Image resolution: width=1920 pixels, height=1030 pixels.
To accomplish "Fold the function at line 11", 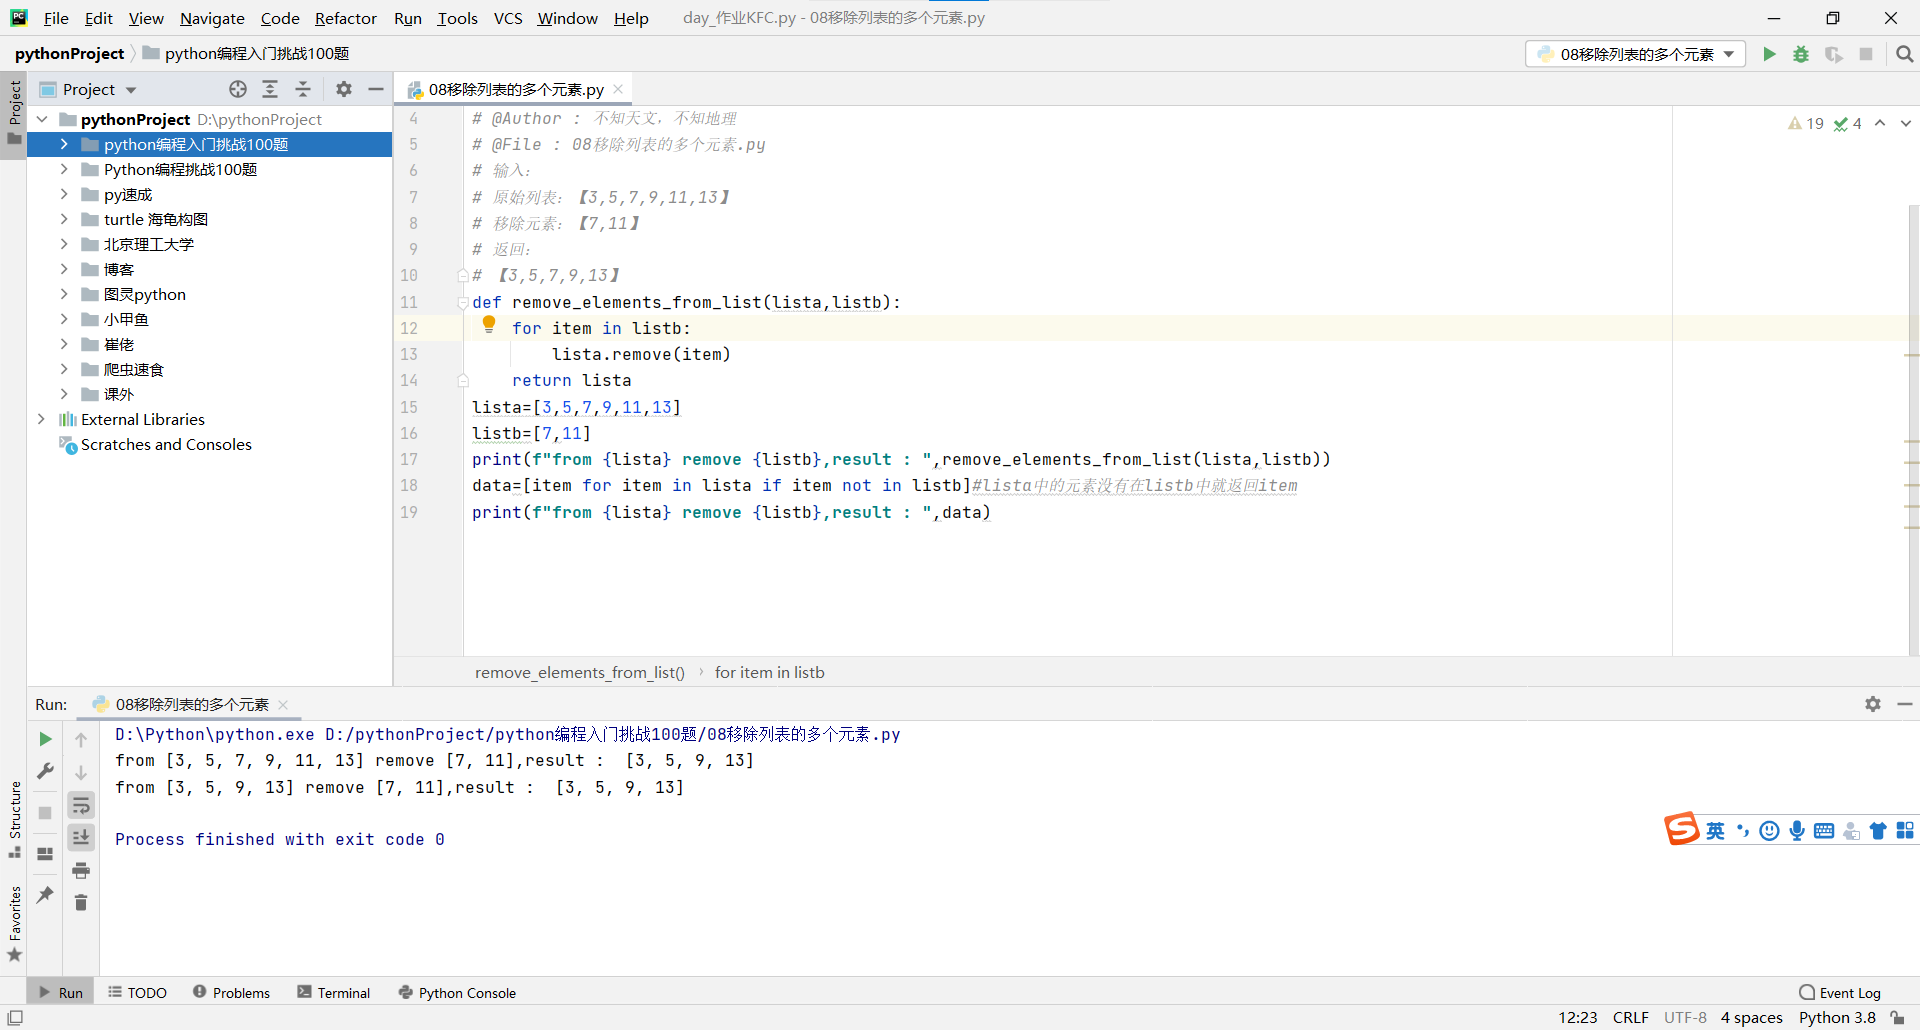I will tap(463, 302).
